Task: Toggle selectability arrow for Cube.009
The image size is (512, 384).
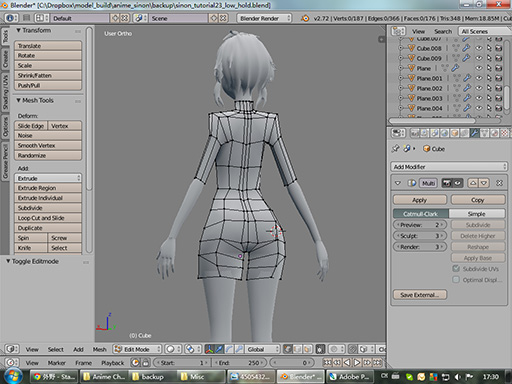Action: click(489, 58)
